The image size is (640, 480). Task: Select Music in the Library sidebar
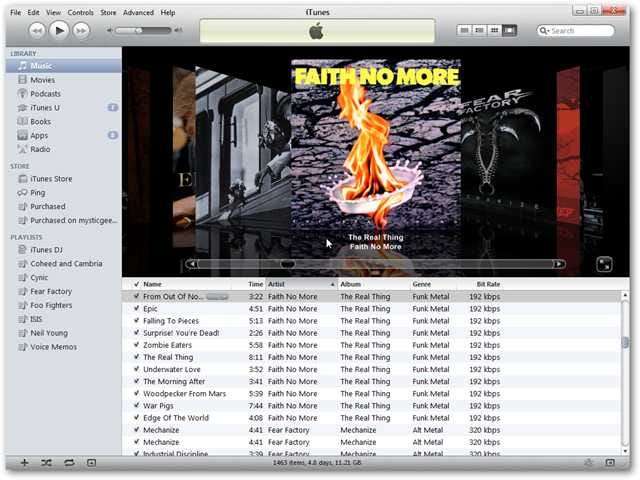64,66
